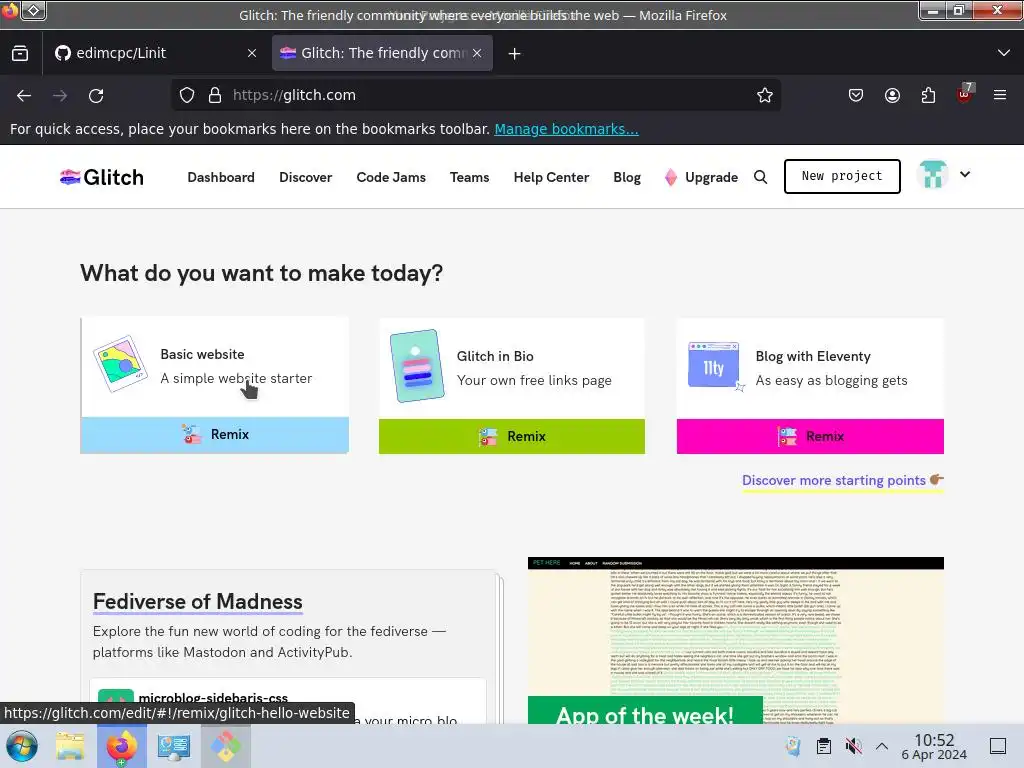The image size is (1024, 768).
Task: Click the user avatar picture
Action: point(933,175)
